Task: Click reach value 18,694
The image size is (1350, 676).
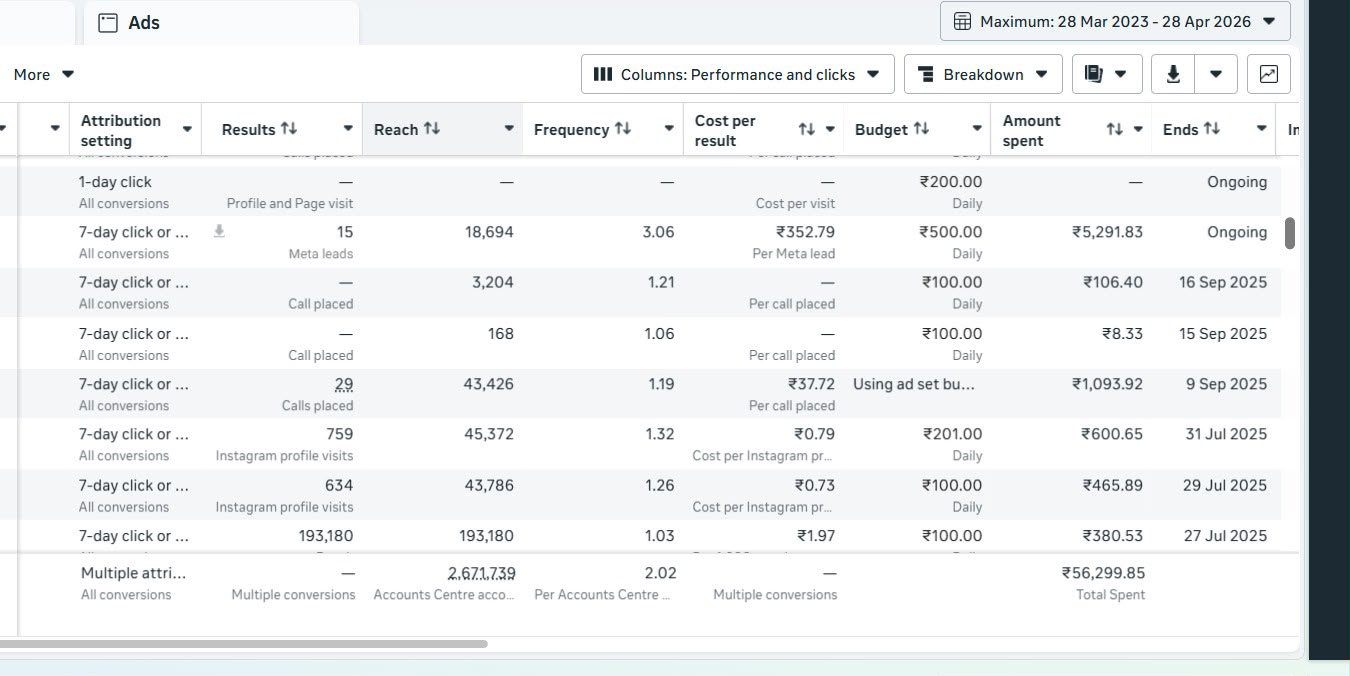Action: [489, 232]
